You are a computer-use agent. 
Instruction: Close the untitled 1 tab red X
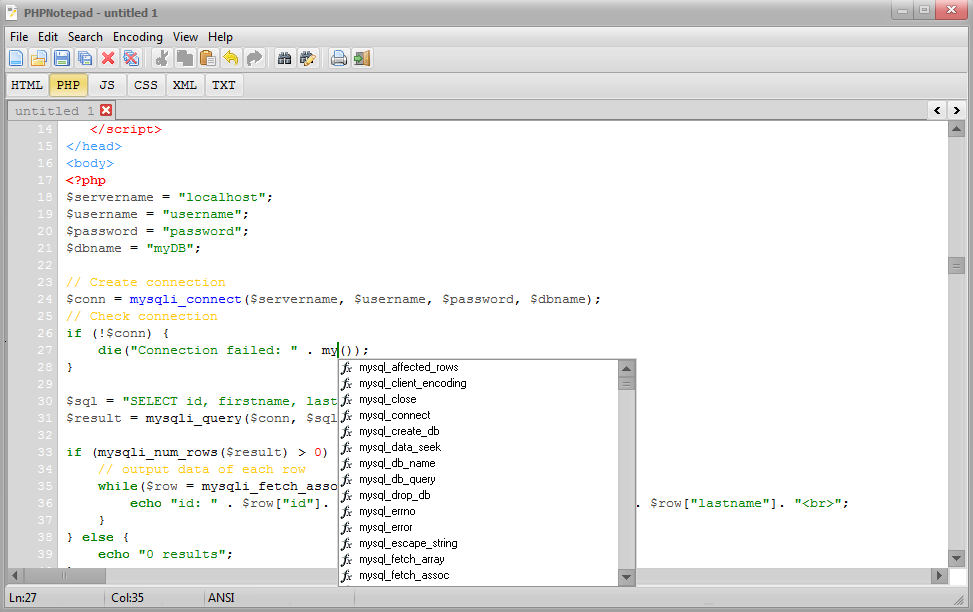point(106,110)
